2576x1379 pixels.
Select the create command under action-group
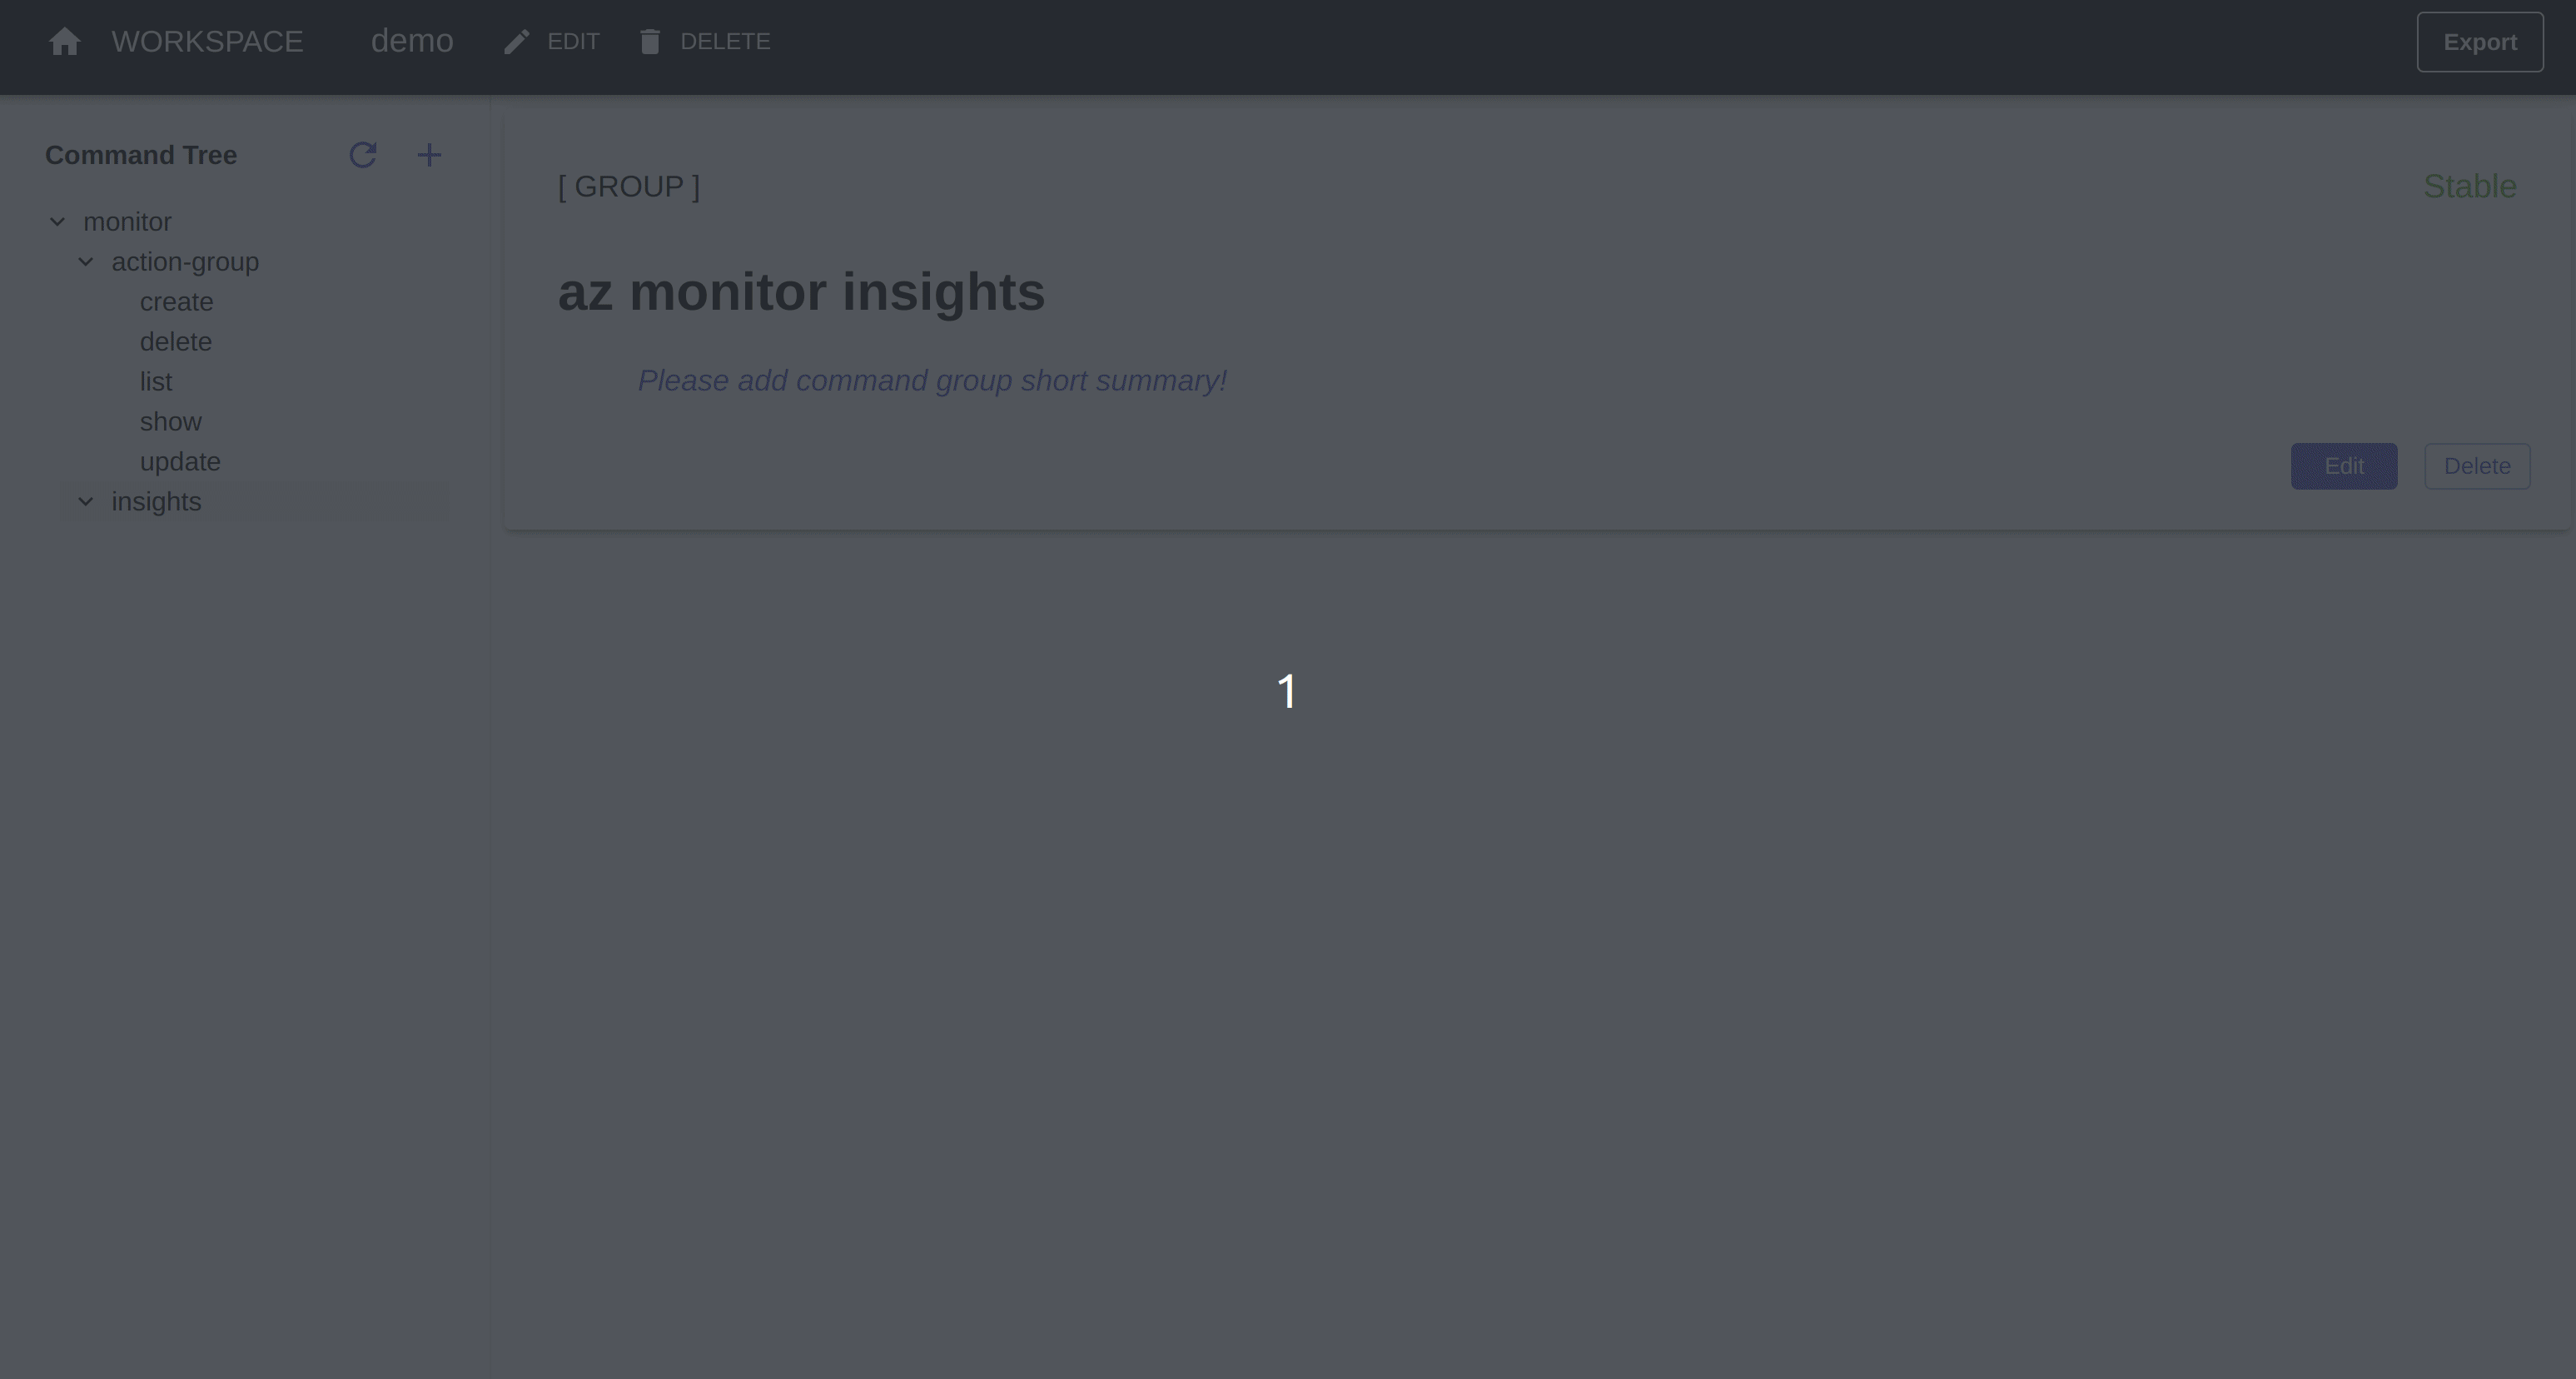click(x=177, y=301)
